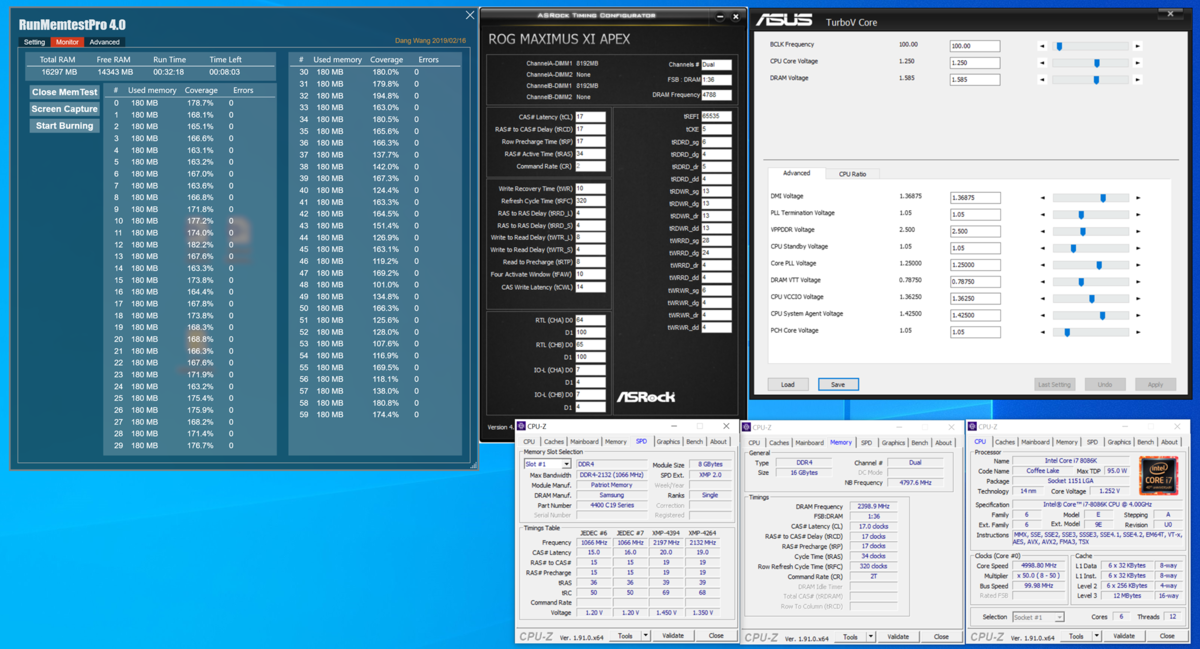
Task: Click the CPU-Z title icon in the SPD window
Action: [522, 427]
